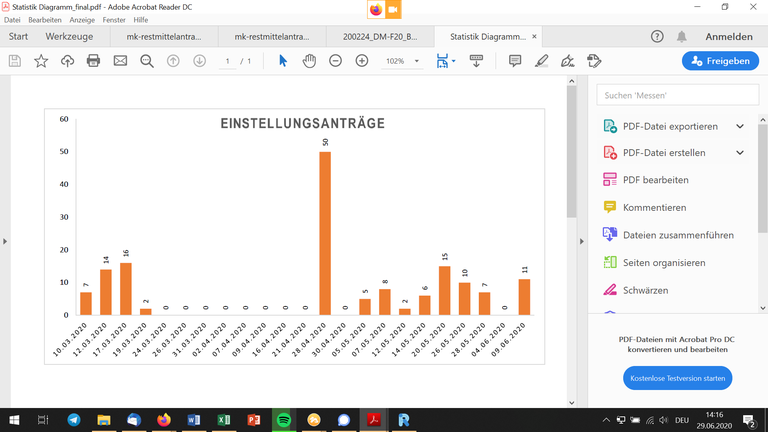Viewport: 768px width, 432px height.
Task: Expand left navigation pane arrow
Action: pos(5,241)
